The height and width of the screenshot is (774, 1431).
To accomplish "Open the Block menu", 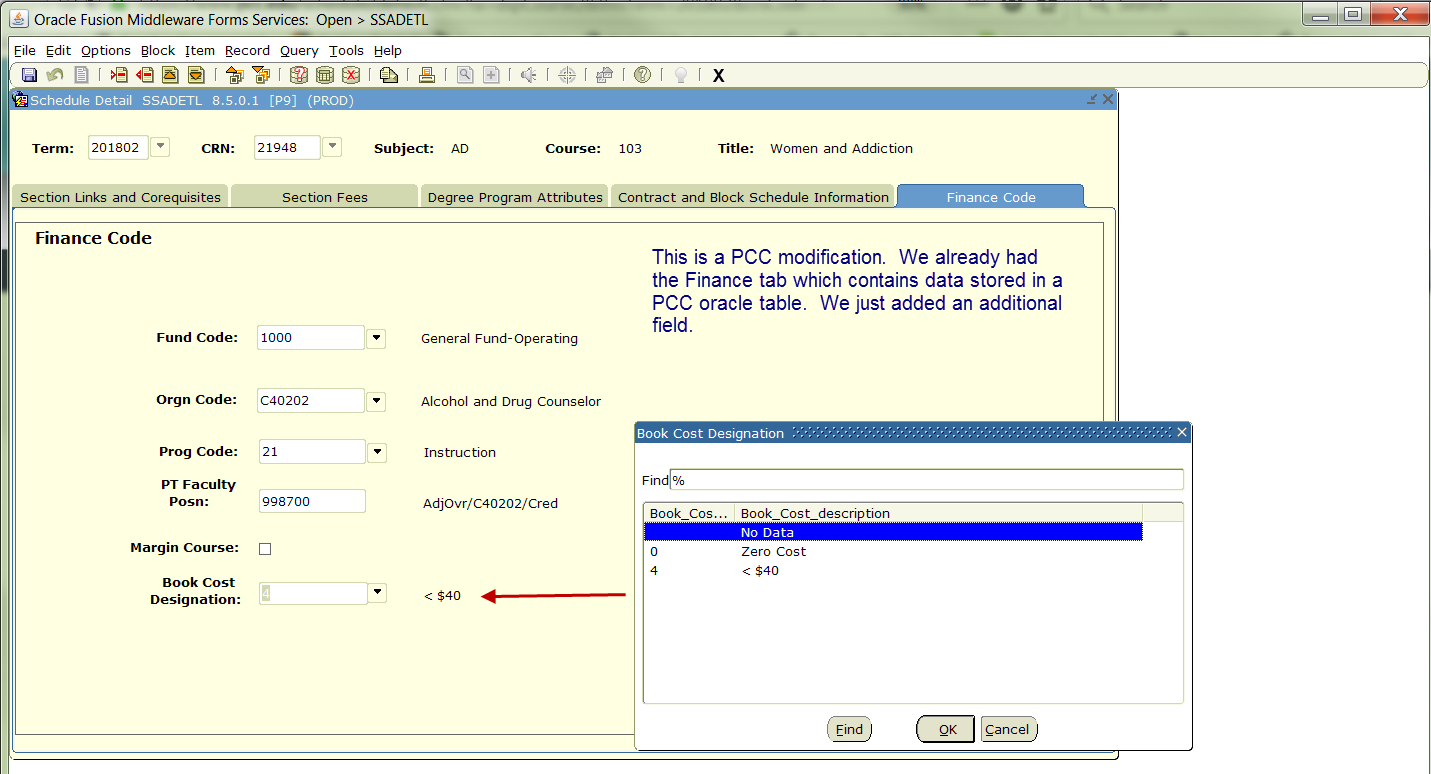I will point(158,50).
